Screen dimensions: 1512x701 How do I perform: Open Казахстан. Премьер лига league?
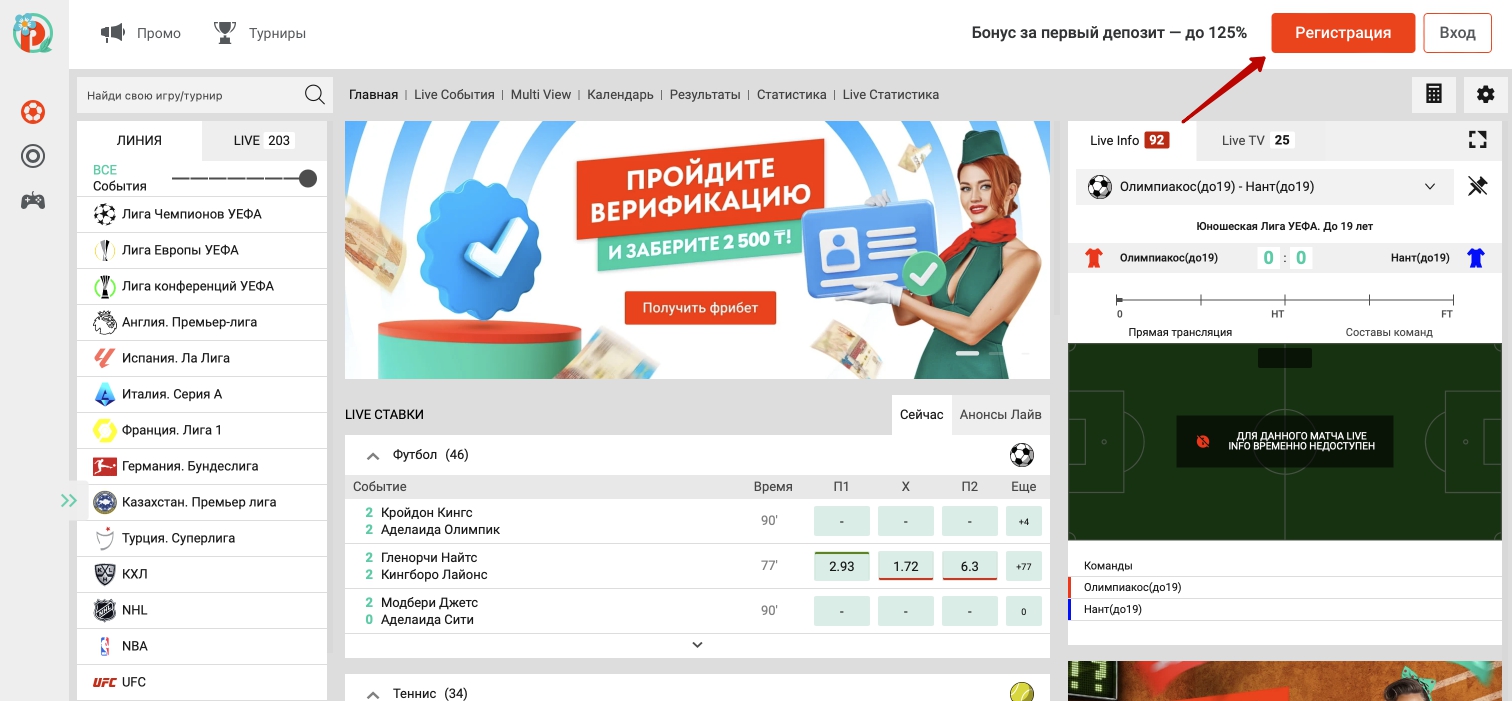click(202, 502)
